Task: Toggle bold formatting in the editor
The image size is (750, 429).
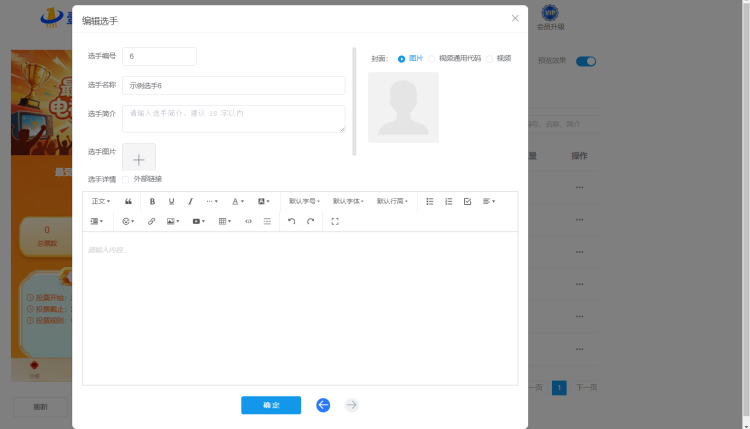Action: (x=152, y=201)
